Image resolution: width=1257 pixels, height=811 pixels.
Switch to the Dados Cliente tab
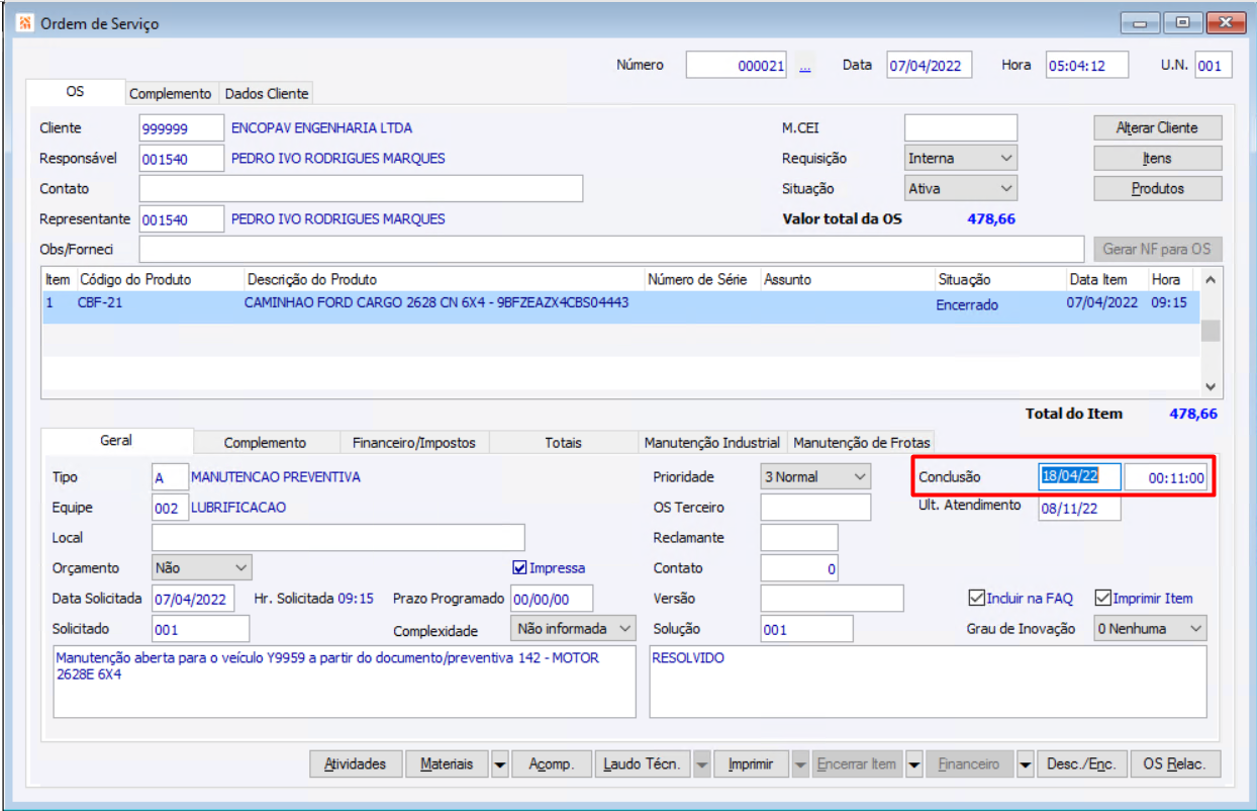[x=266, y=93]
